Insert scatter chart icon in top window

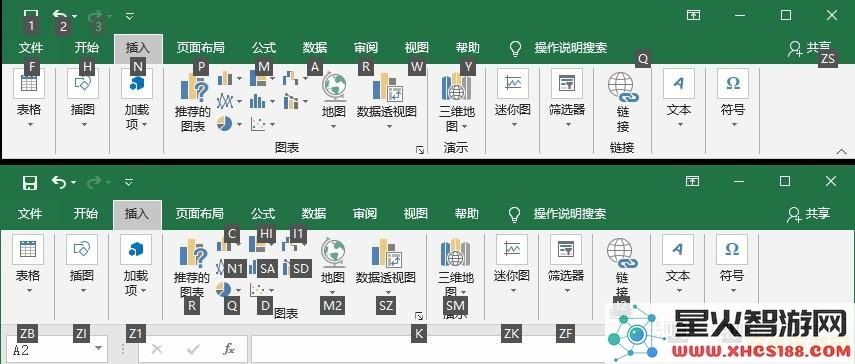(x=257, y=124)
